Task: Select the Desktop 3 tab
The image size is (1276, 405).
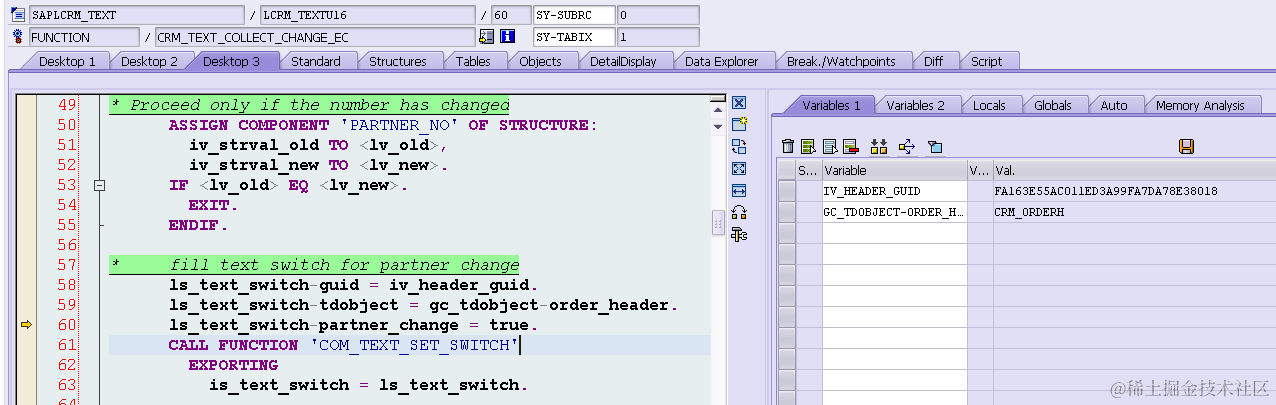Action: tap(231, 61)
